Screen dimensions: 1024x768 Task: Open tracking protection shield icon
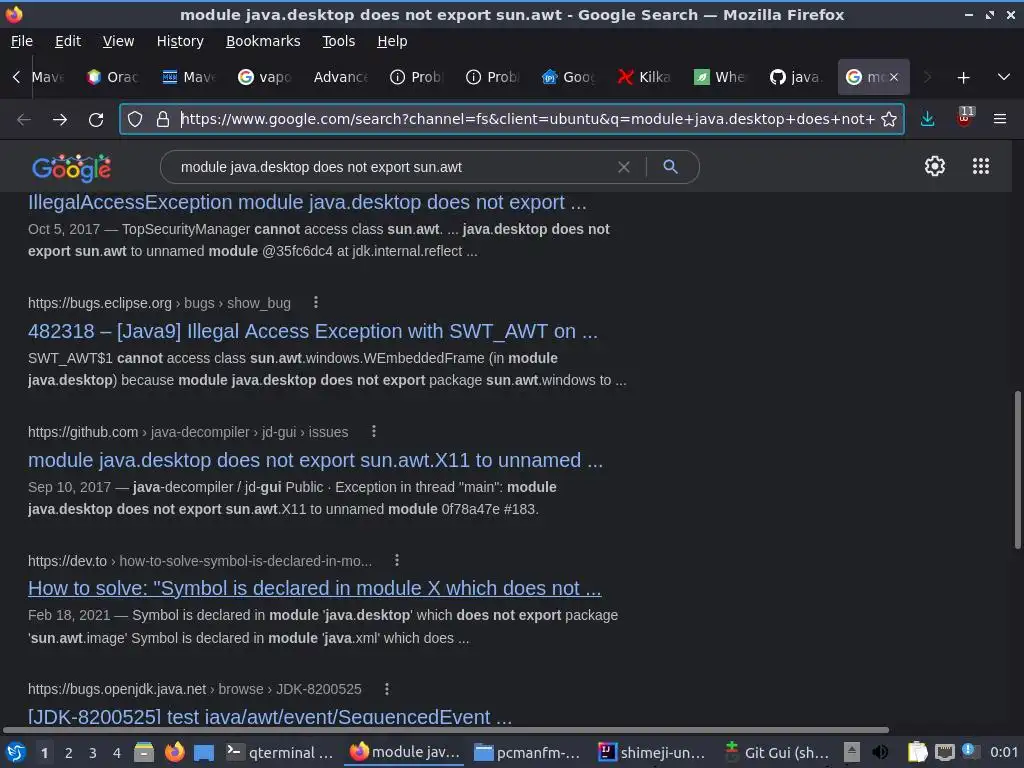click(x=135, y=119)
